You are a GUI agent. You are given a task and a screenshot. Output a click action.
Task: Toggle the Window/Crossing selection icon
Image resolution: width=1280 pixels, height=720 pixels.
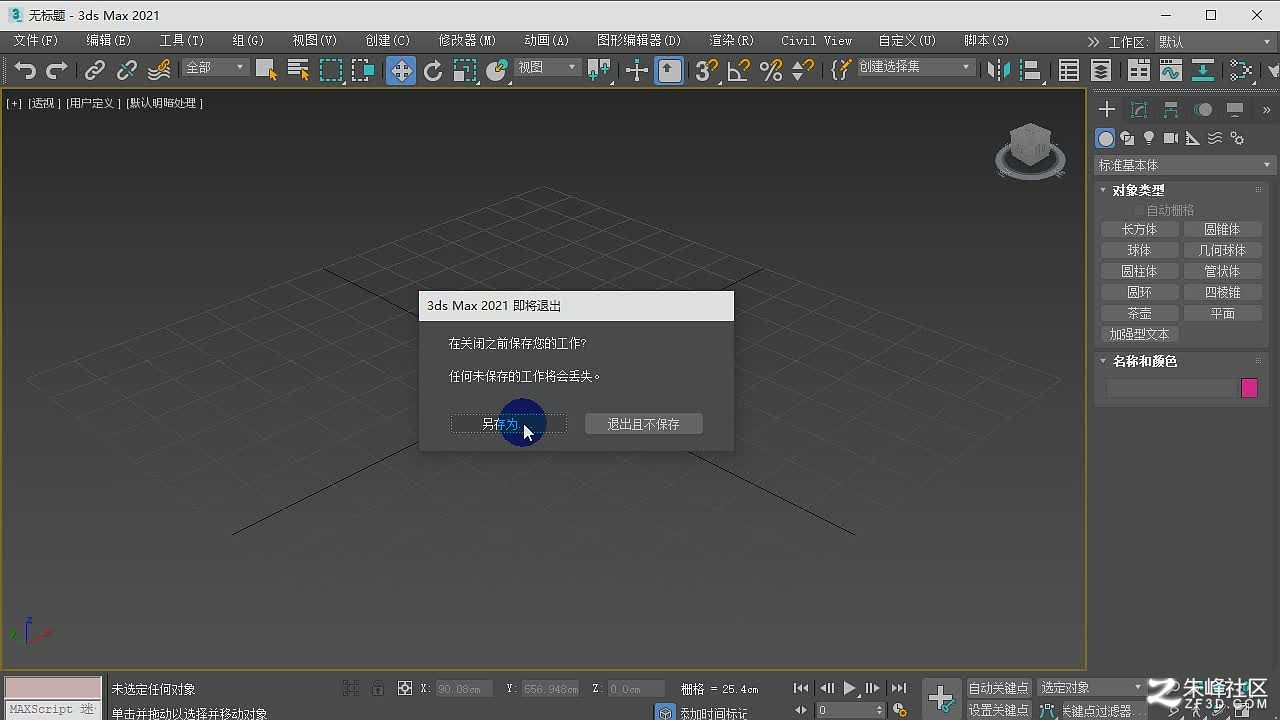(363, 70)
